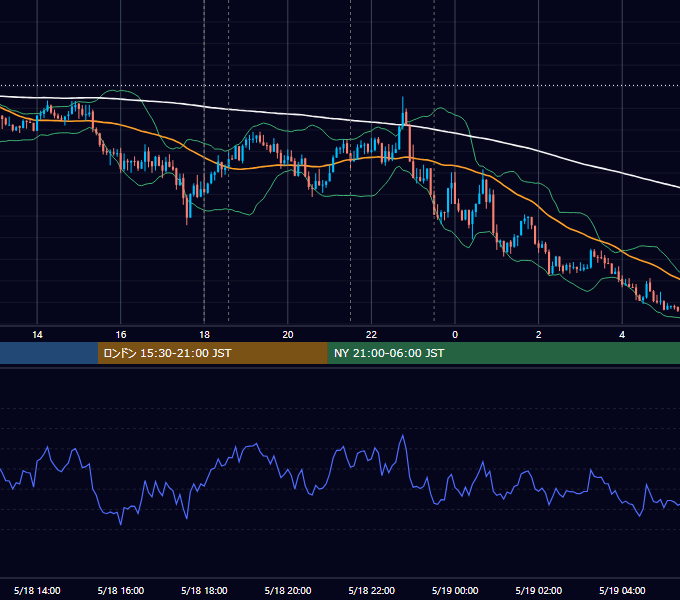
Task: Click the 5/18 18:00 date label
Action: click(x=204, y=590)
